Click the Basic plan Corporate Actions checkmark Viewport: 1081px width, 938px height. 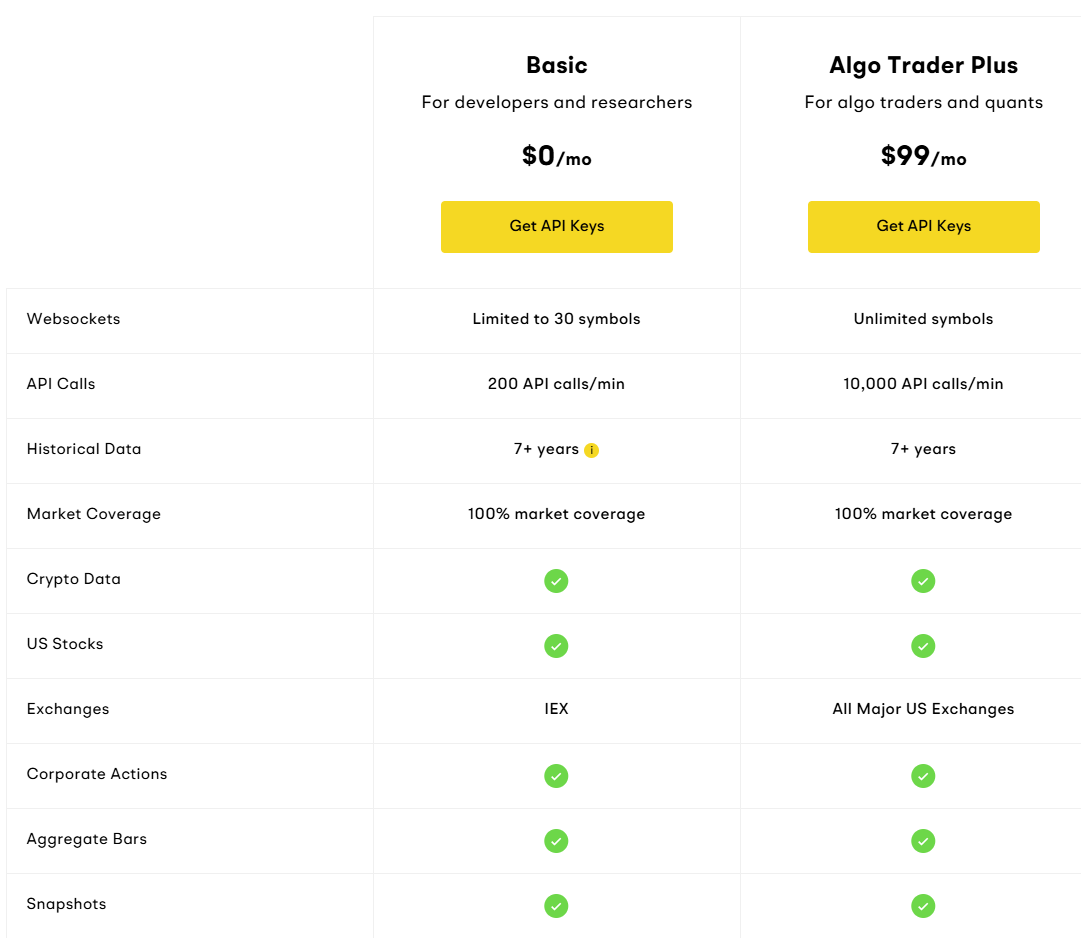pos(556,776)
